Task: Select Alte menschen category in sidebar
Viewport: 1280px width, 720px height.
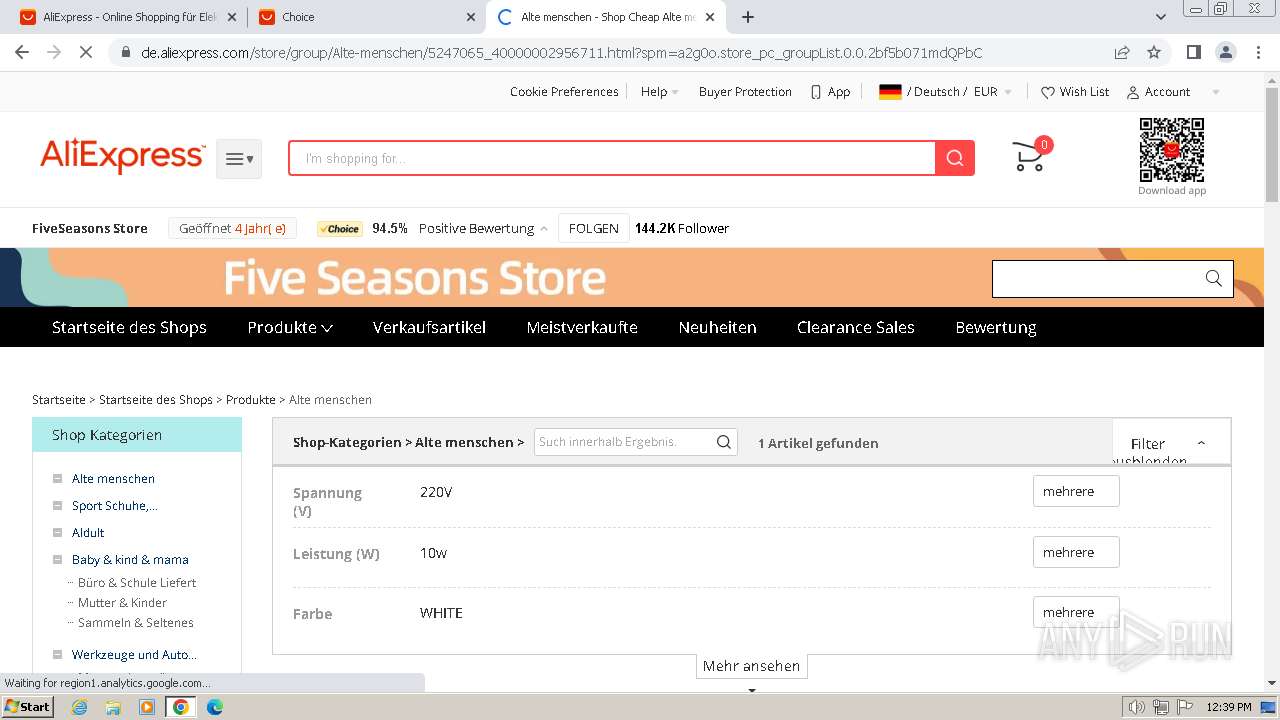Action: [113, 479]
